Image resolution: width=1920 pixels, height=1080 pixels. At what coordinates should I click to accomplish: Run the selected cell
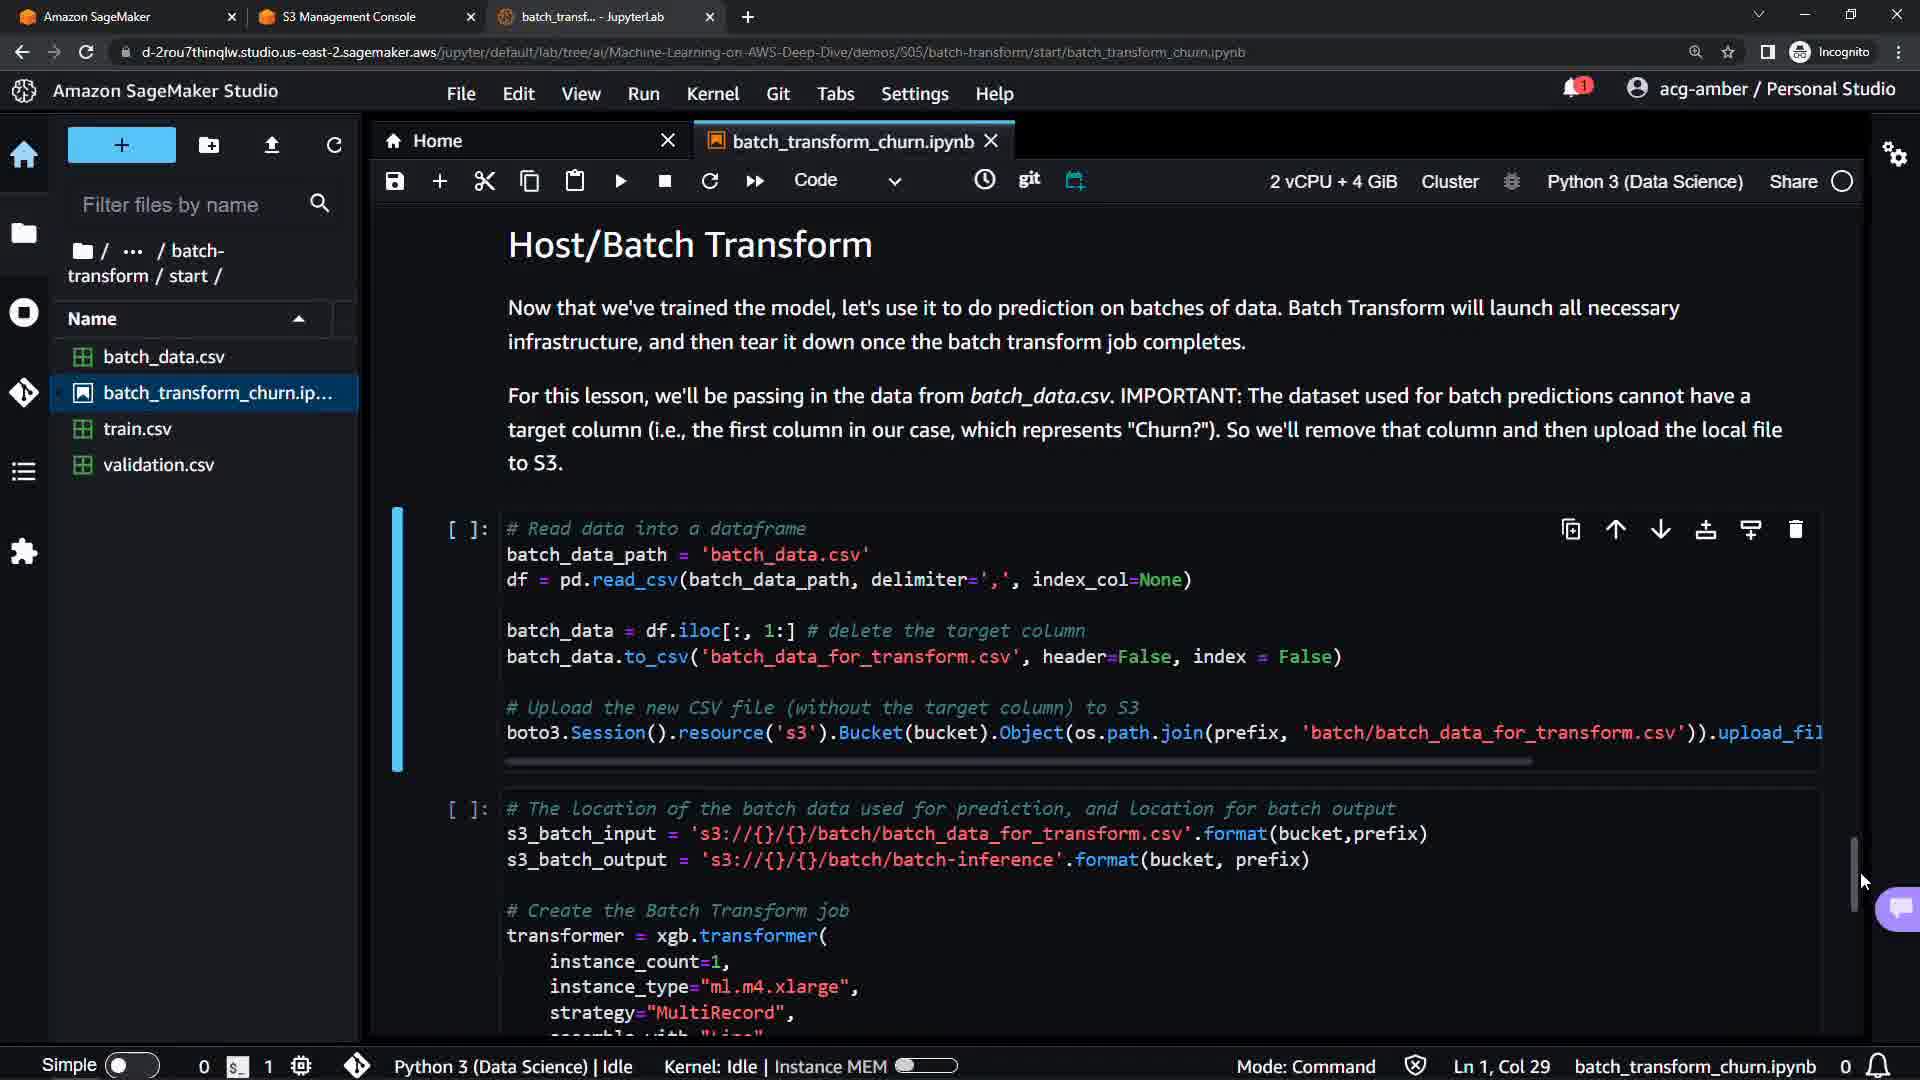[x=620, y=181]
